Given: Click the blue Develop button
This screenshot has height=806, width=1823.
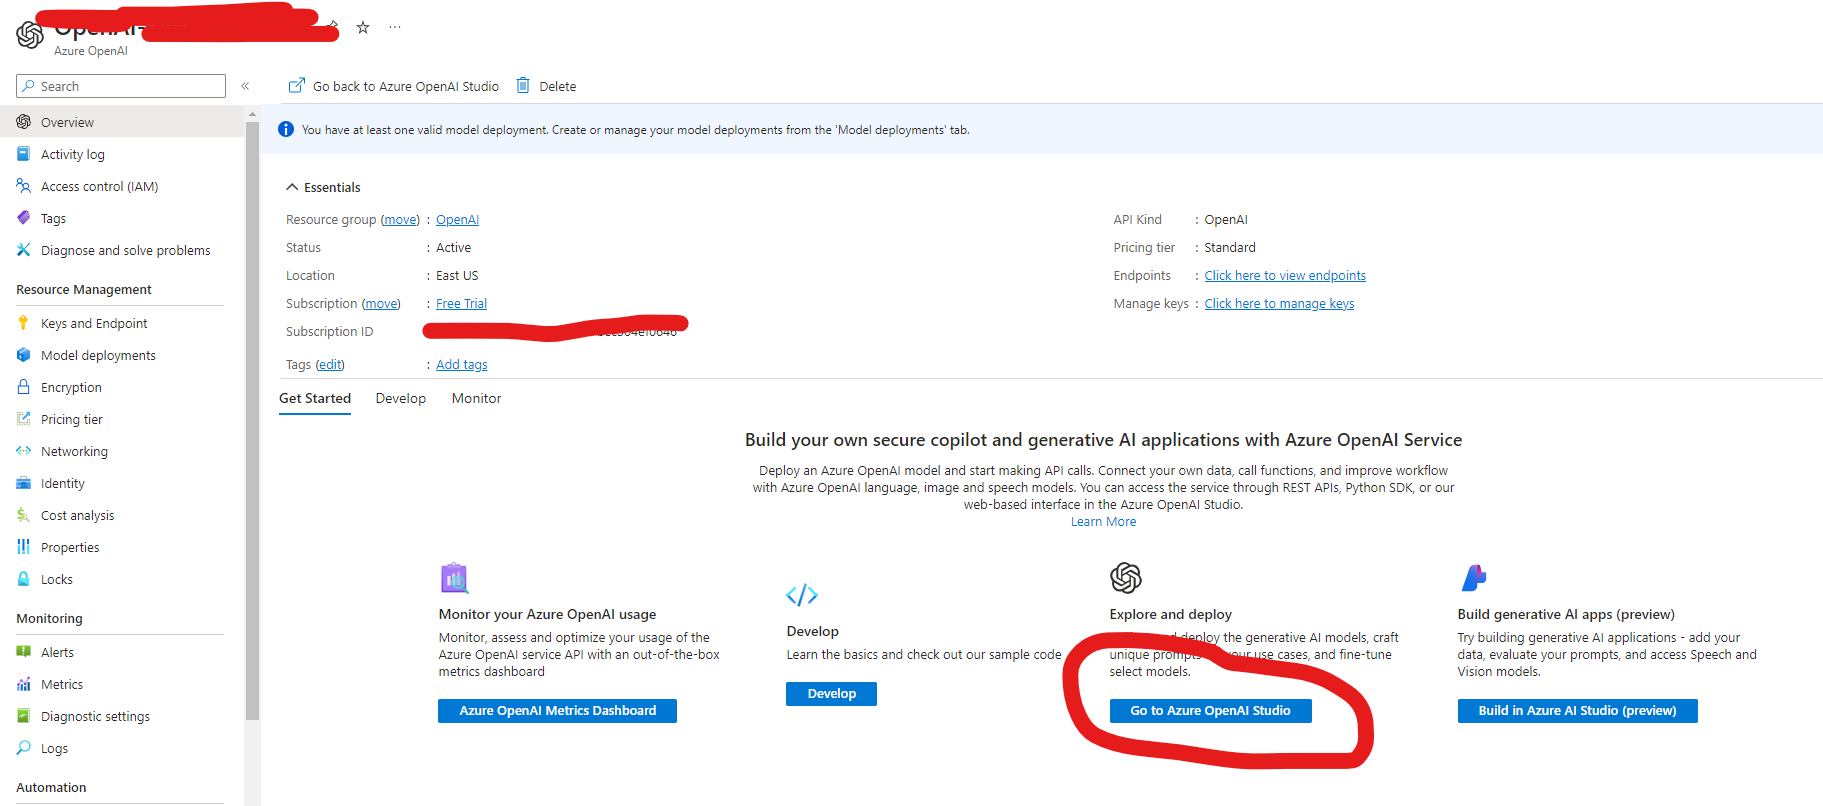Looking at the screenshot, I should coord(831,694).
